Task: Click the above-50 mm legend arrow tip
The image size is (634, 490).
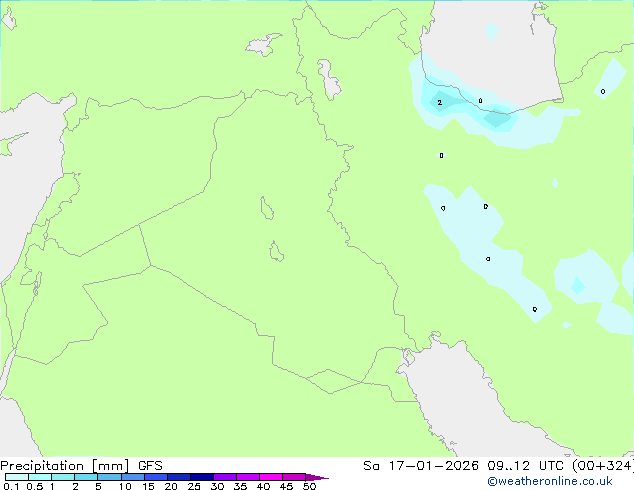Action: click(317, 477)
